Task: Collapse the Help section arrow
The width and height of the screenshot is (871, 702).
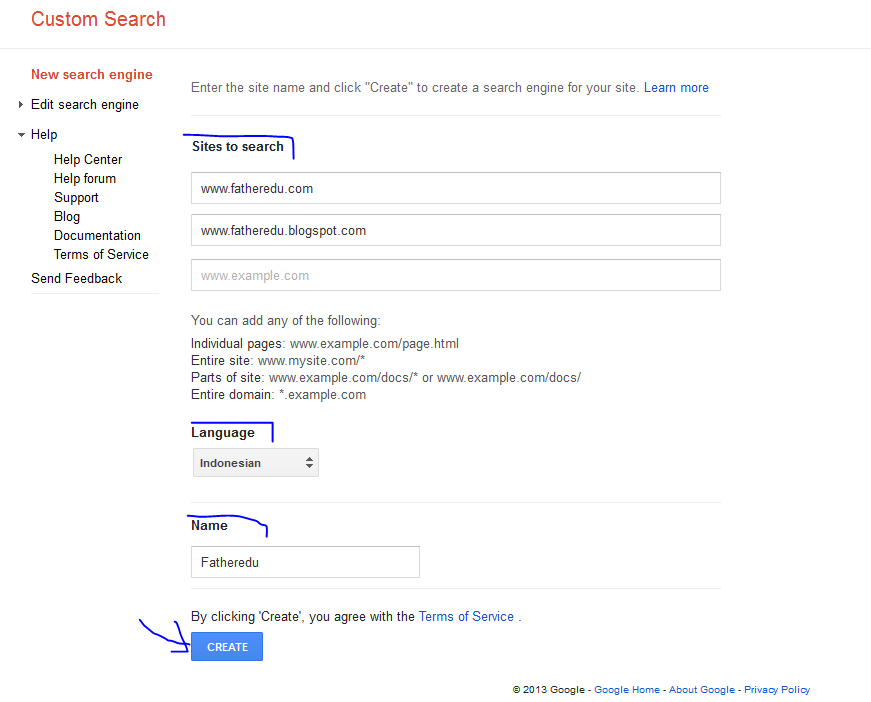Action: coord(21,135)
